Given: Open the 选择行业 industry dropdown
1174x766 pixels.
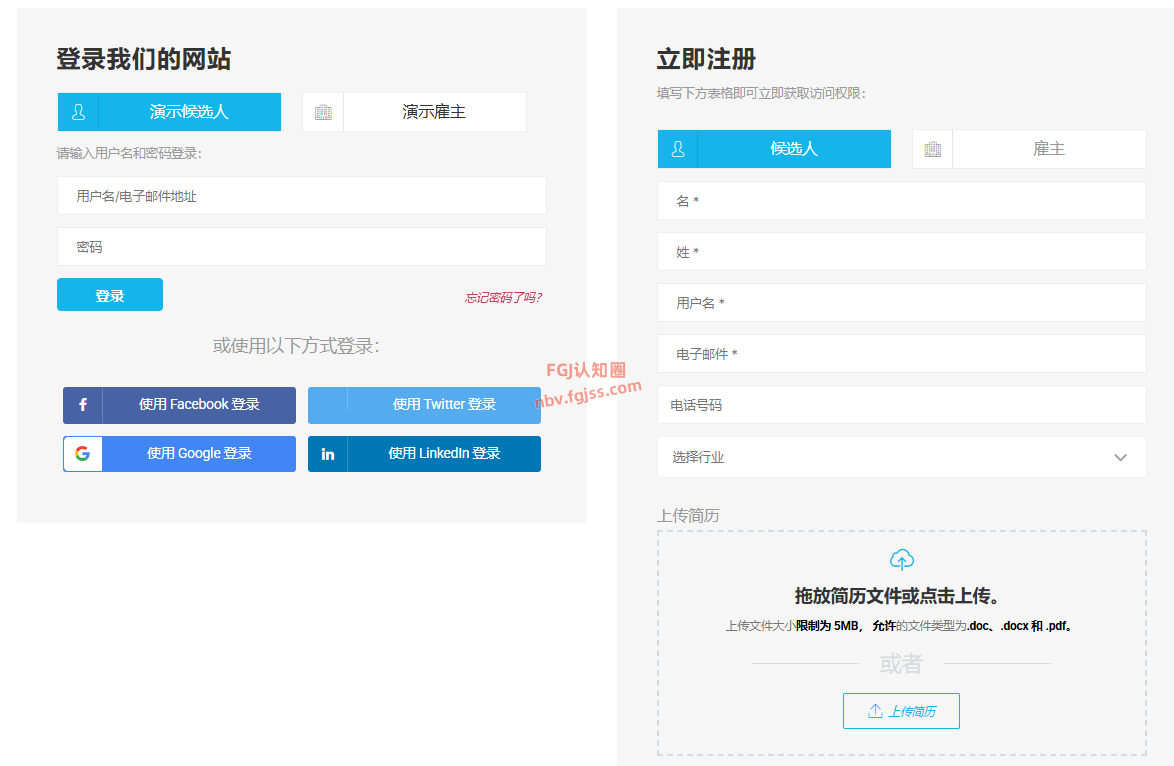Looking at the screenshot, I should pos(901,456).
